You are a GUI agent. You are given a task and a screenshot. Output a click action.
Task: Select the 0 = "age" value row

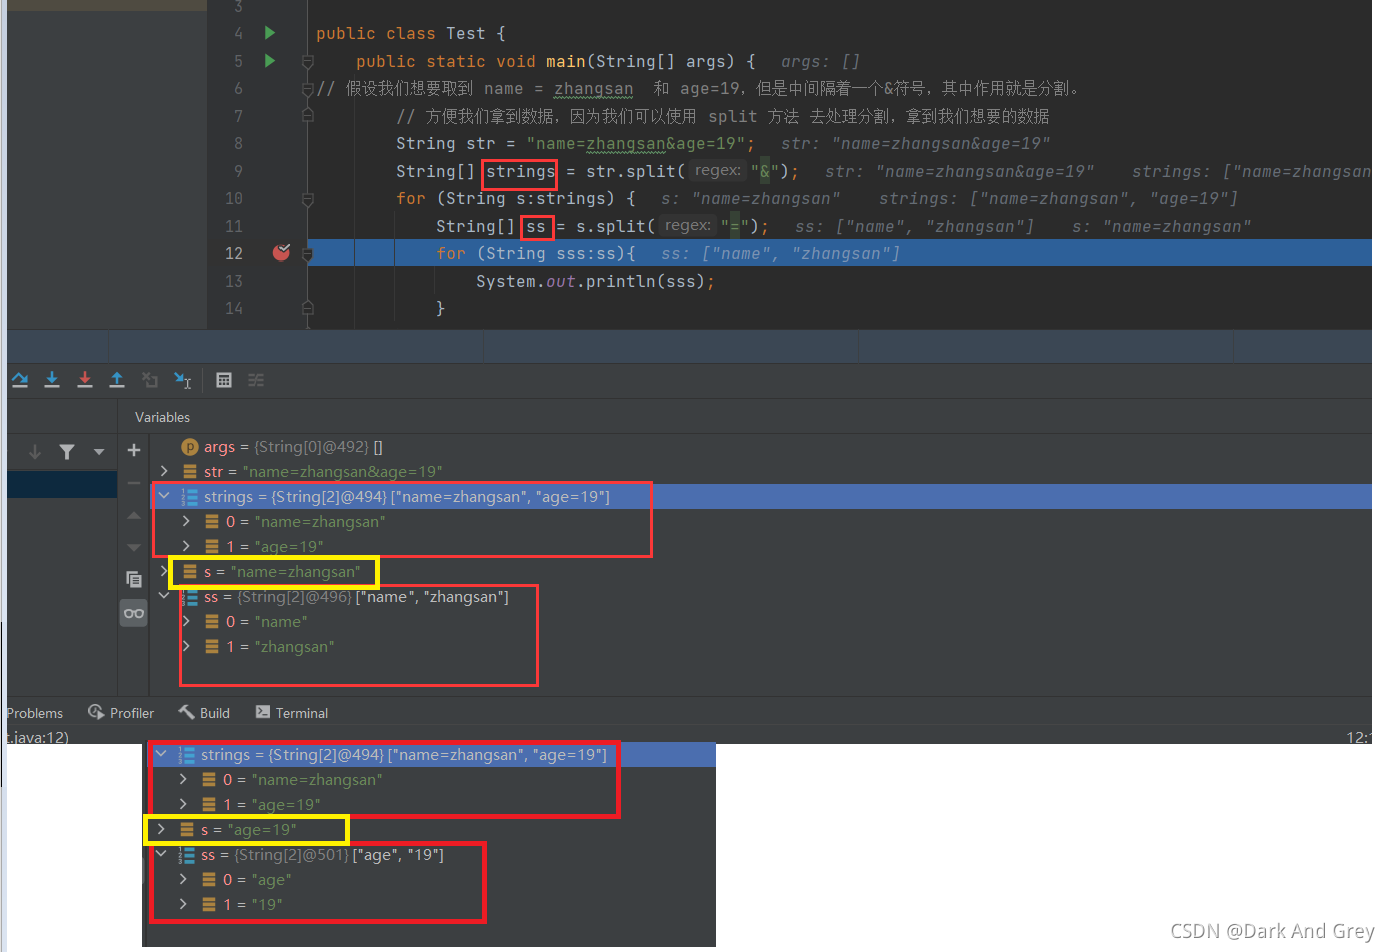(430, 879)
